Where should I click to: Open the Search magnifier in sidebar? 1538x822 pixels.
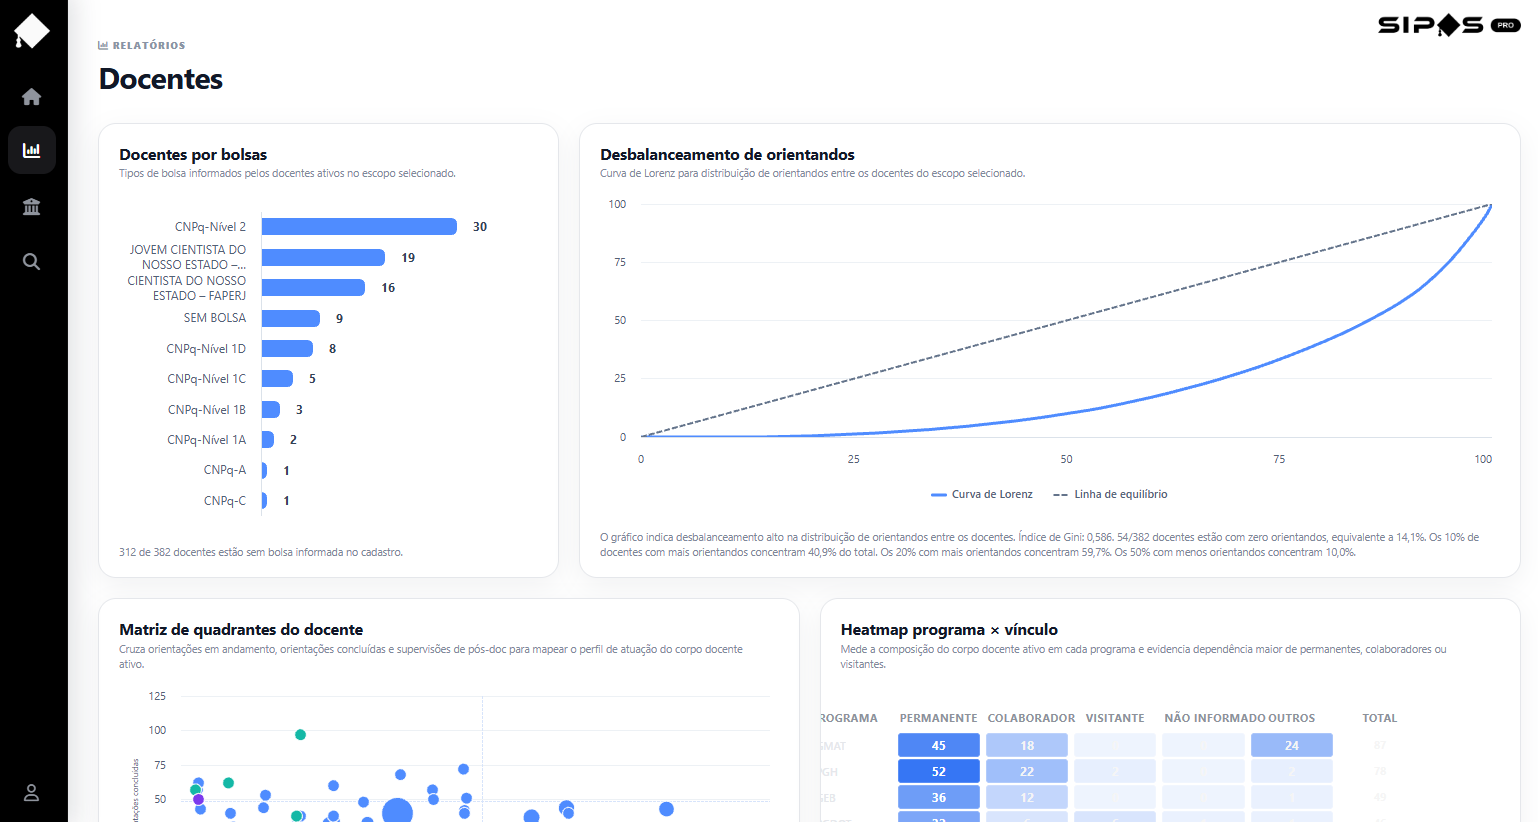[x=32, y=261]
